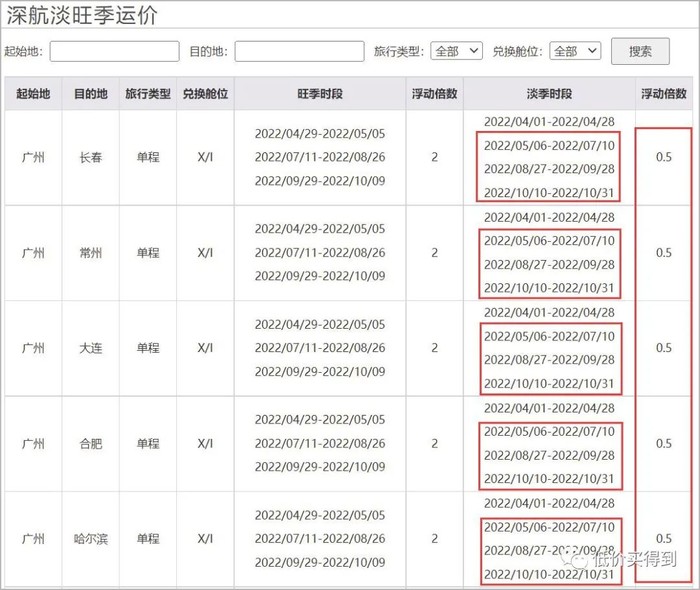Click the 0.5 multiplier in the 长春 row

coord(664,158)
